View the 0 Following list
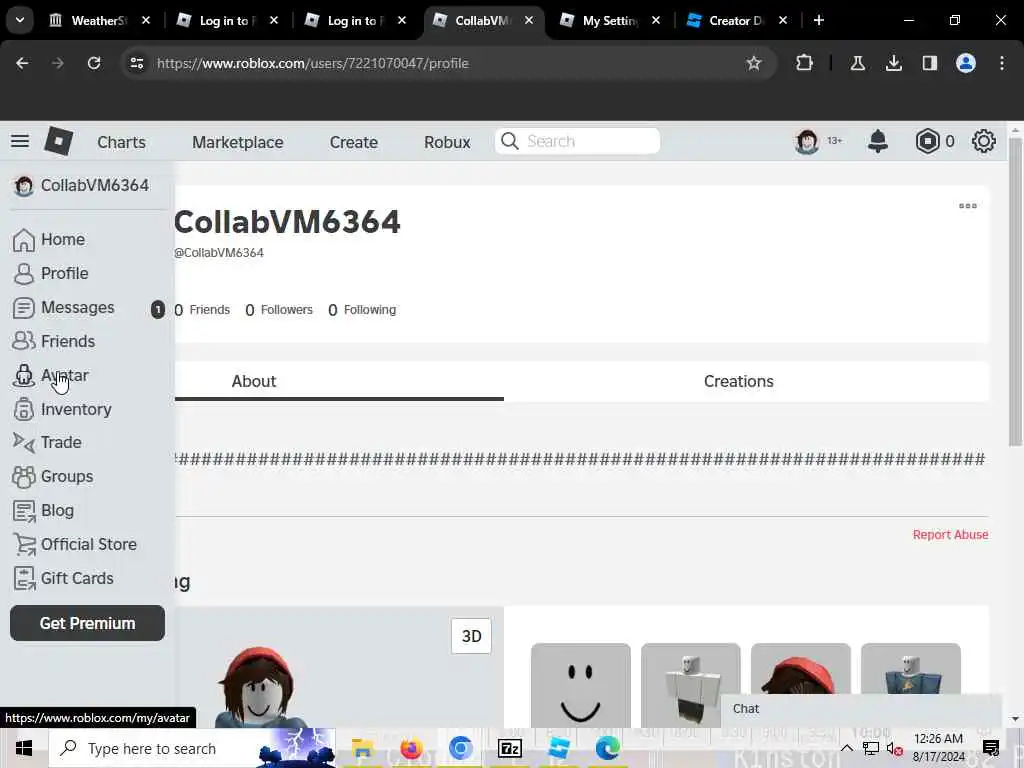The width and height of the screenshot is (1024, 768). click(362, 310)
